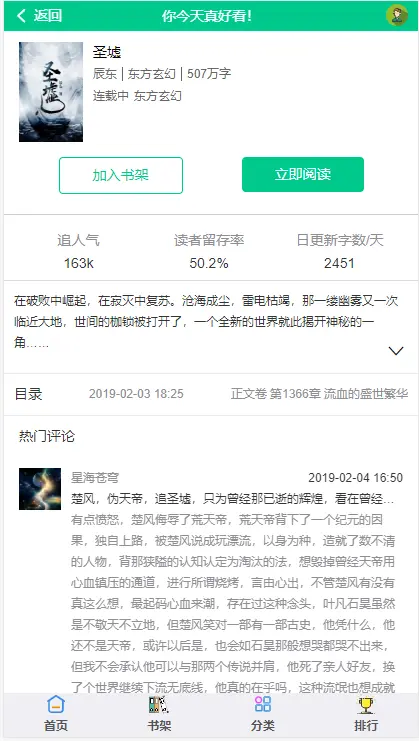
Task: Expand the truncated comment first line
Action: click(232, 499)
